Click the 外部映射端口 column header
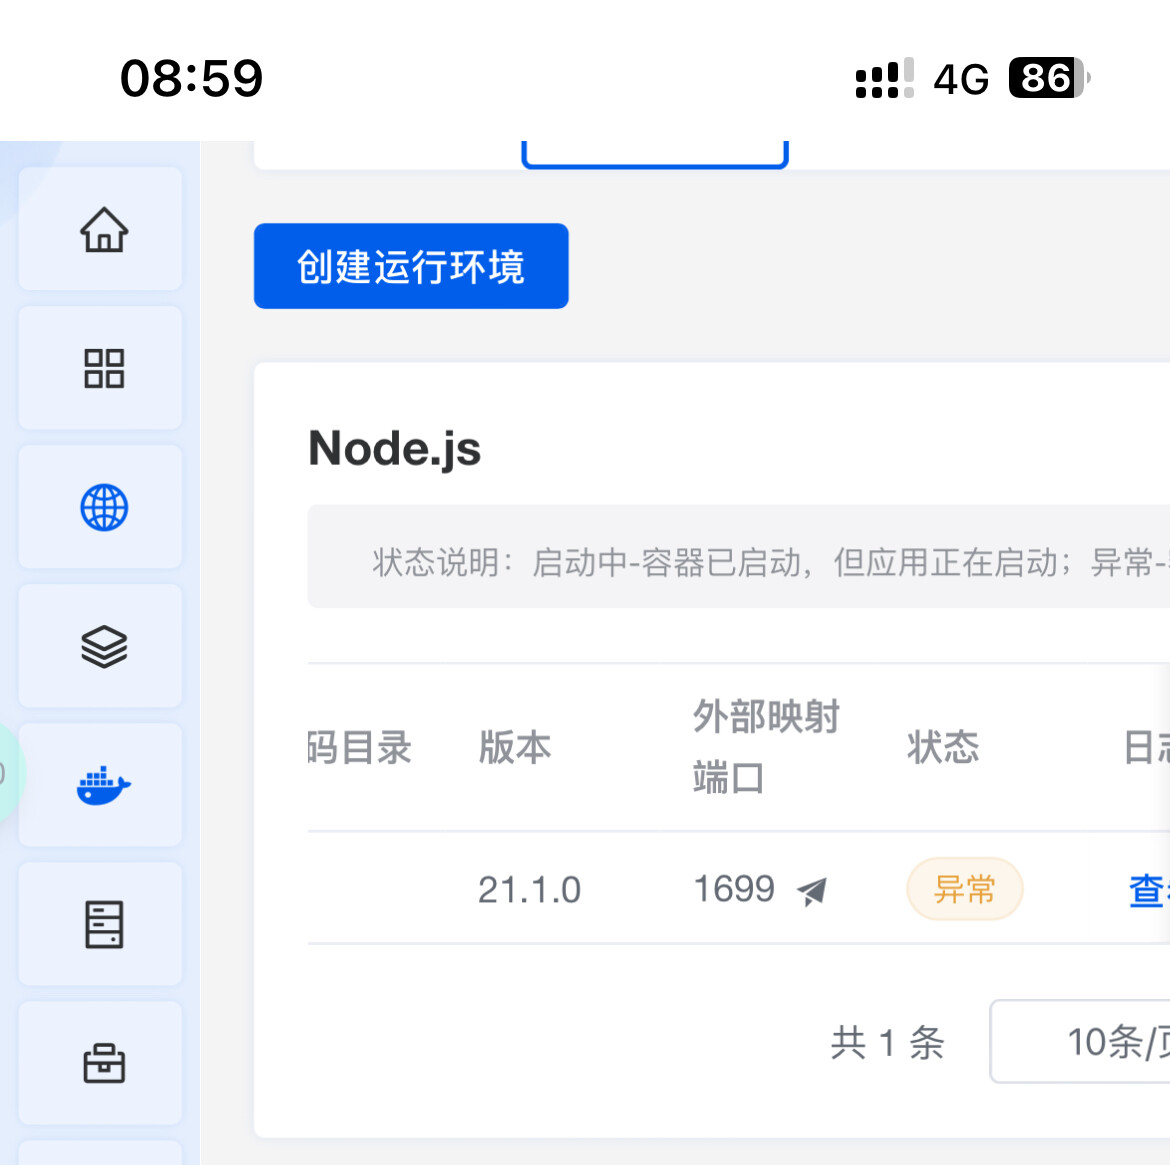Screen dimensions: 1170x1165 (x=766, y=747)
